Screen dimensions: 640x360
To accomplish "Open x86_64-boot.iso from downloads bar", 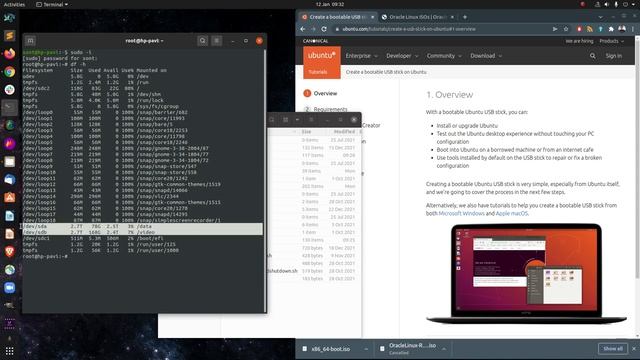I will [330, 349].
